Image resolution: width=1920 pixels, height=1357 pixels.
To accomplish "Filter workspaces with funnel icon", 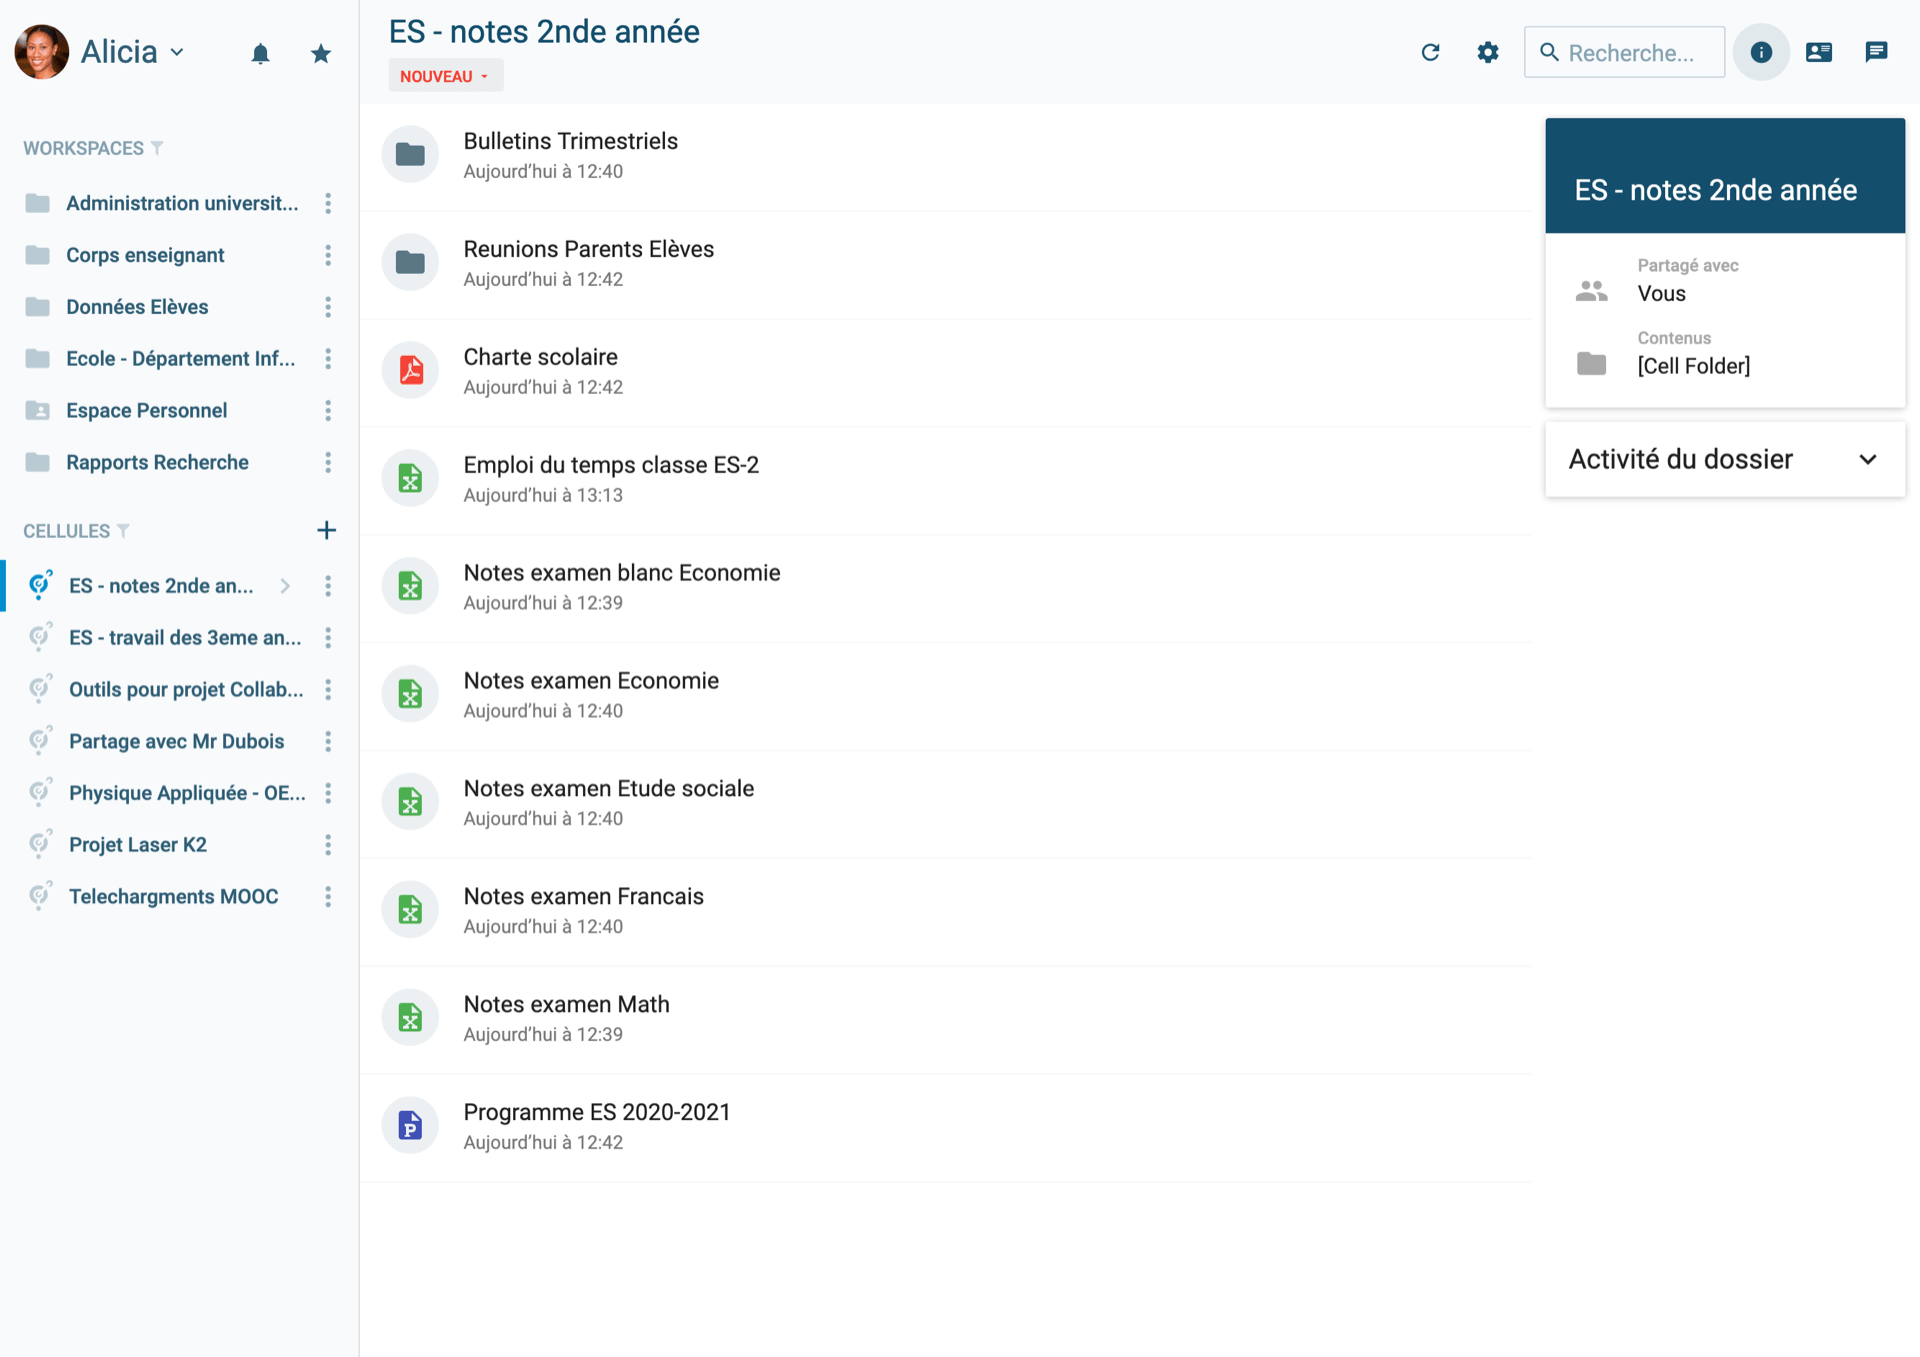I will pyautogui.click(x=157, y=148).
